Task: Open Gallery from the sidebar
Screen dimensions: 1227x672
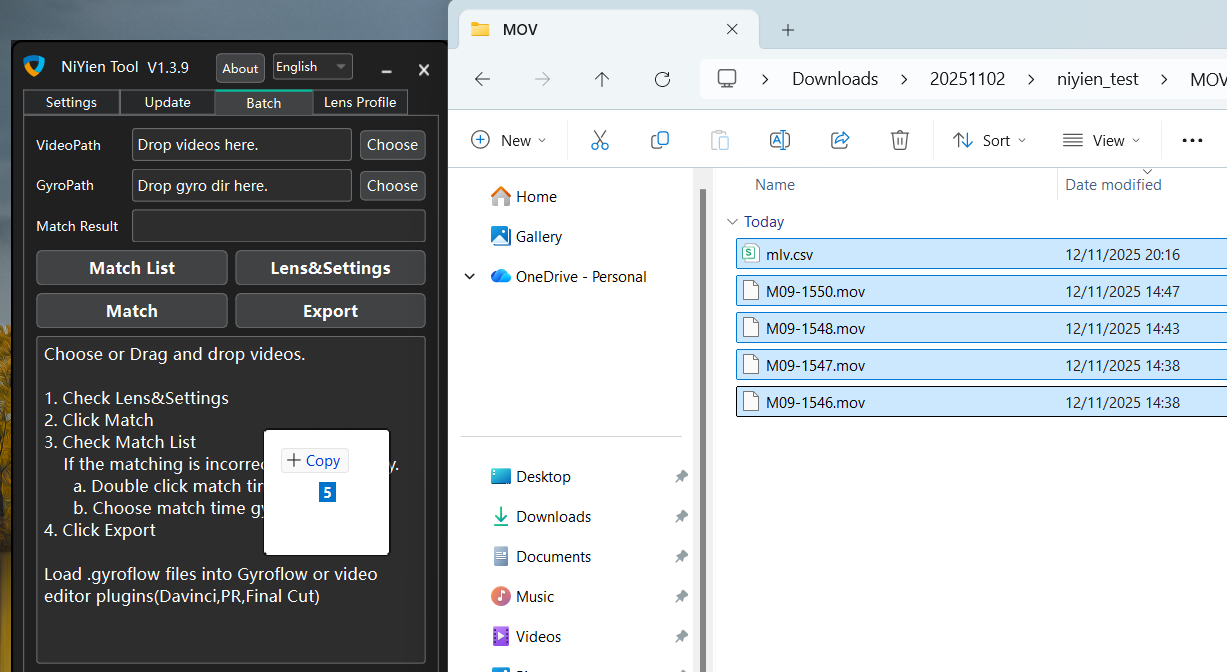Action: pos(537,236)
